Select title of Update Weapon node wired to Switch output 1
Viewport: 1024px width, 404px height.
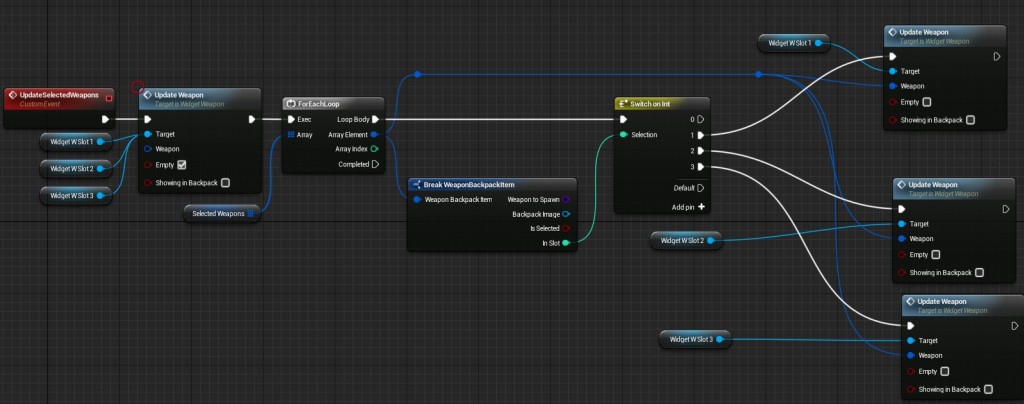coord(923,31)
